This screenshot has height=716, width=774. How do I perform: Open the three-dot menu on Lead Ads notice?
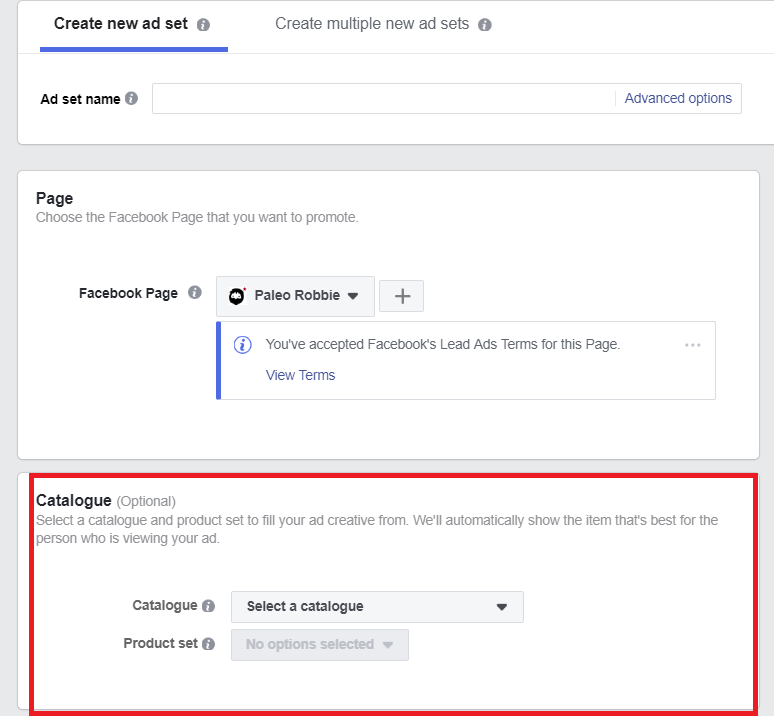(693, 345)
